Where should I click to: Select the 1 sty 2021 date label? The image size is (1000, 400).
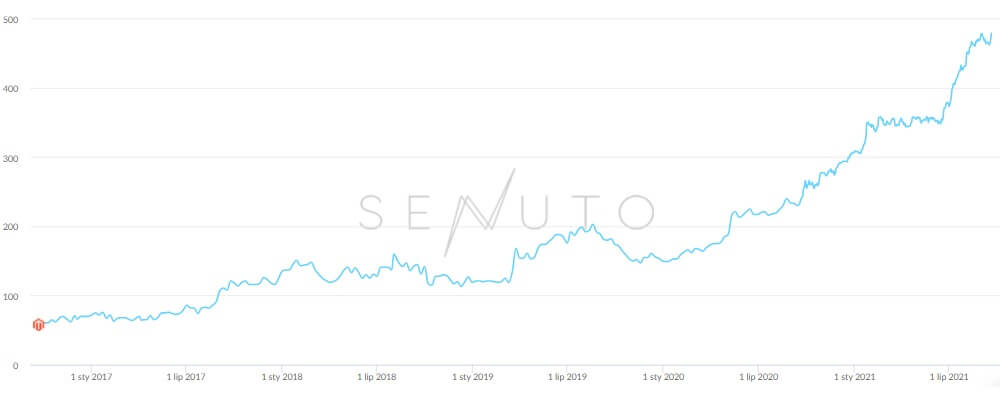pyautogui.click(x=855, y=377)
